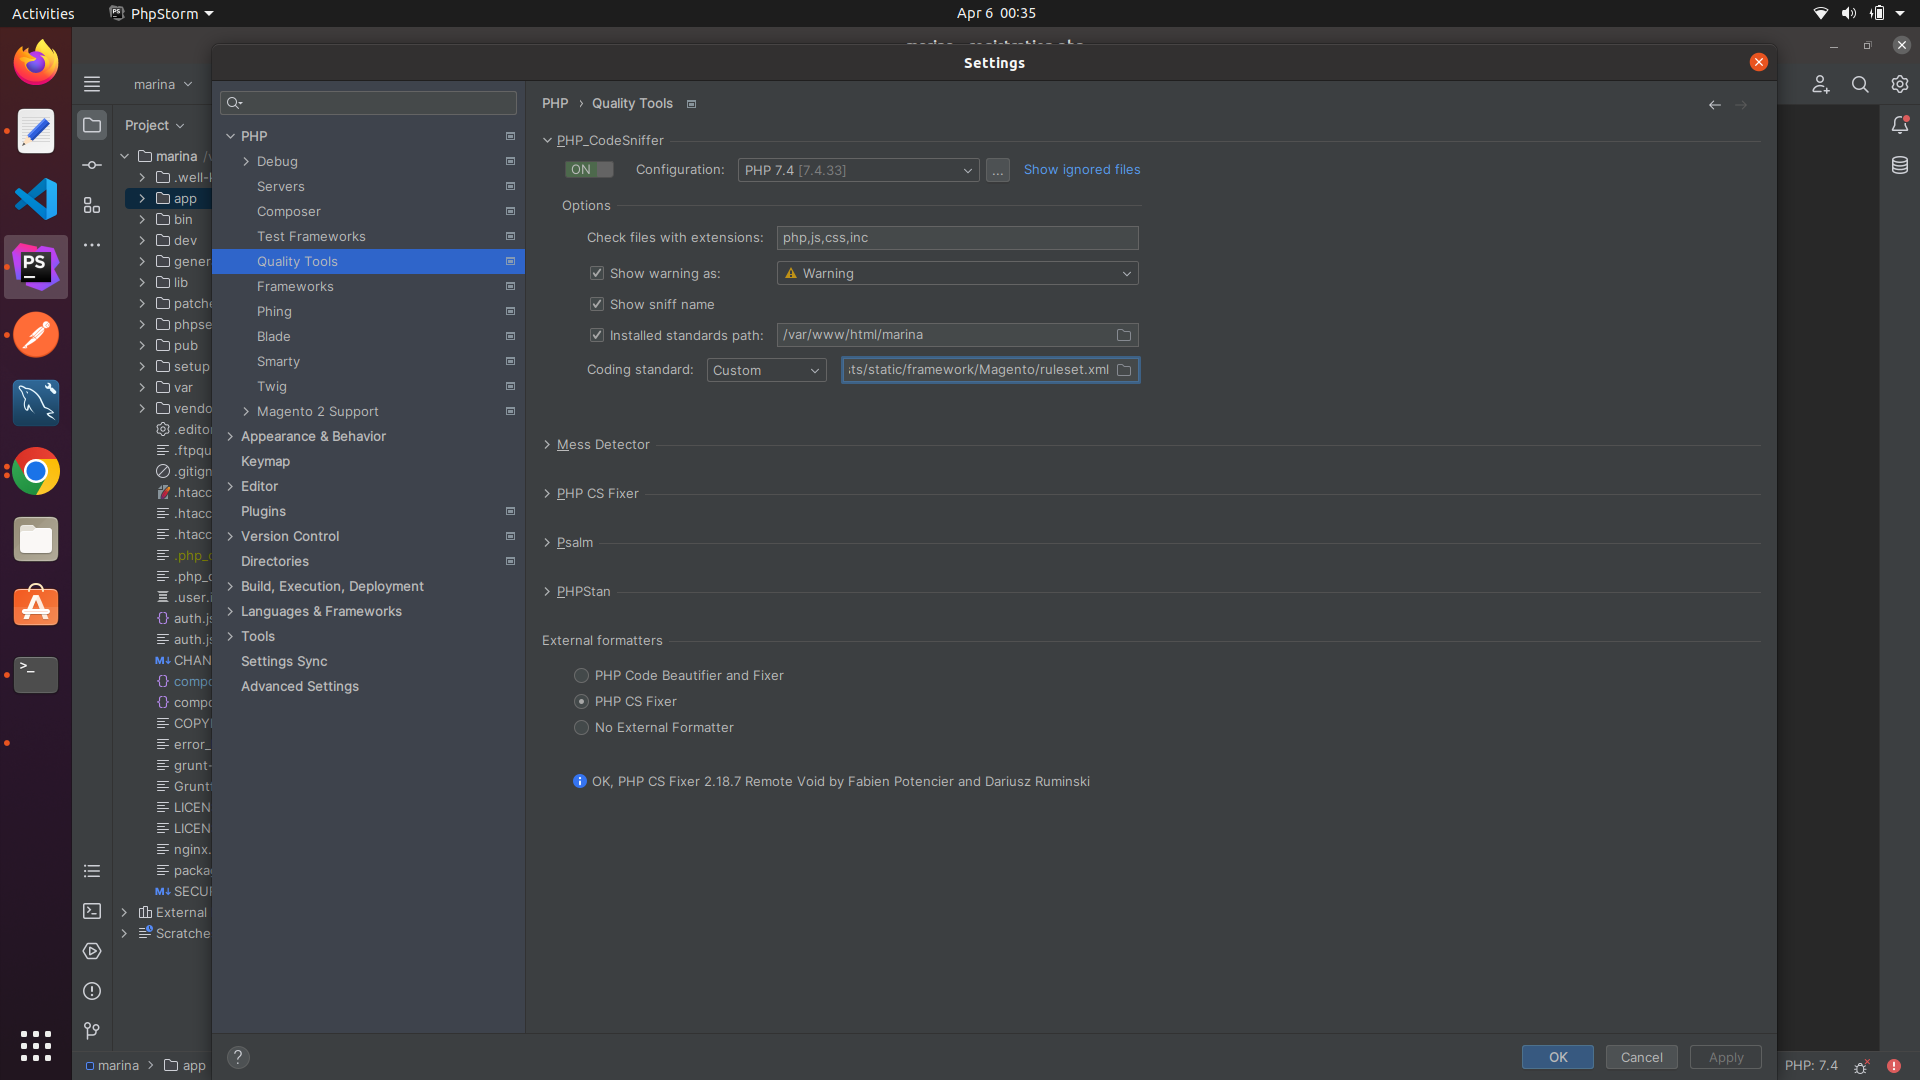1920x1080 pixels.
Task: Show Applications grid in the dock
Action: (x=36, y=1046)
